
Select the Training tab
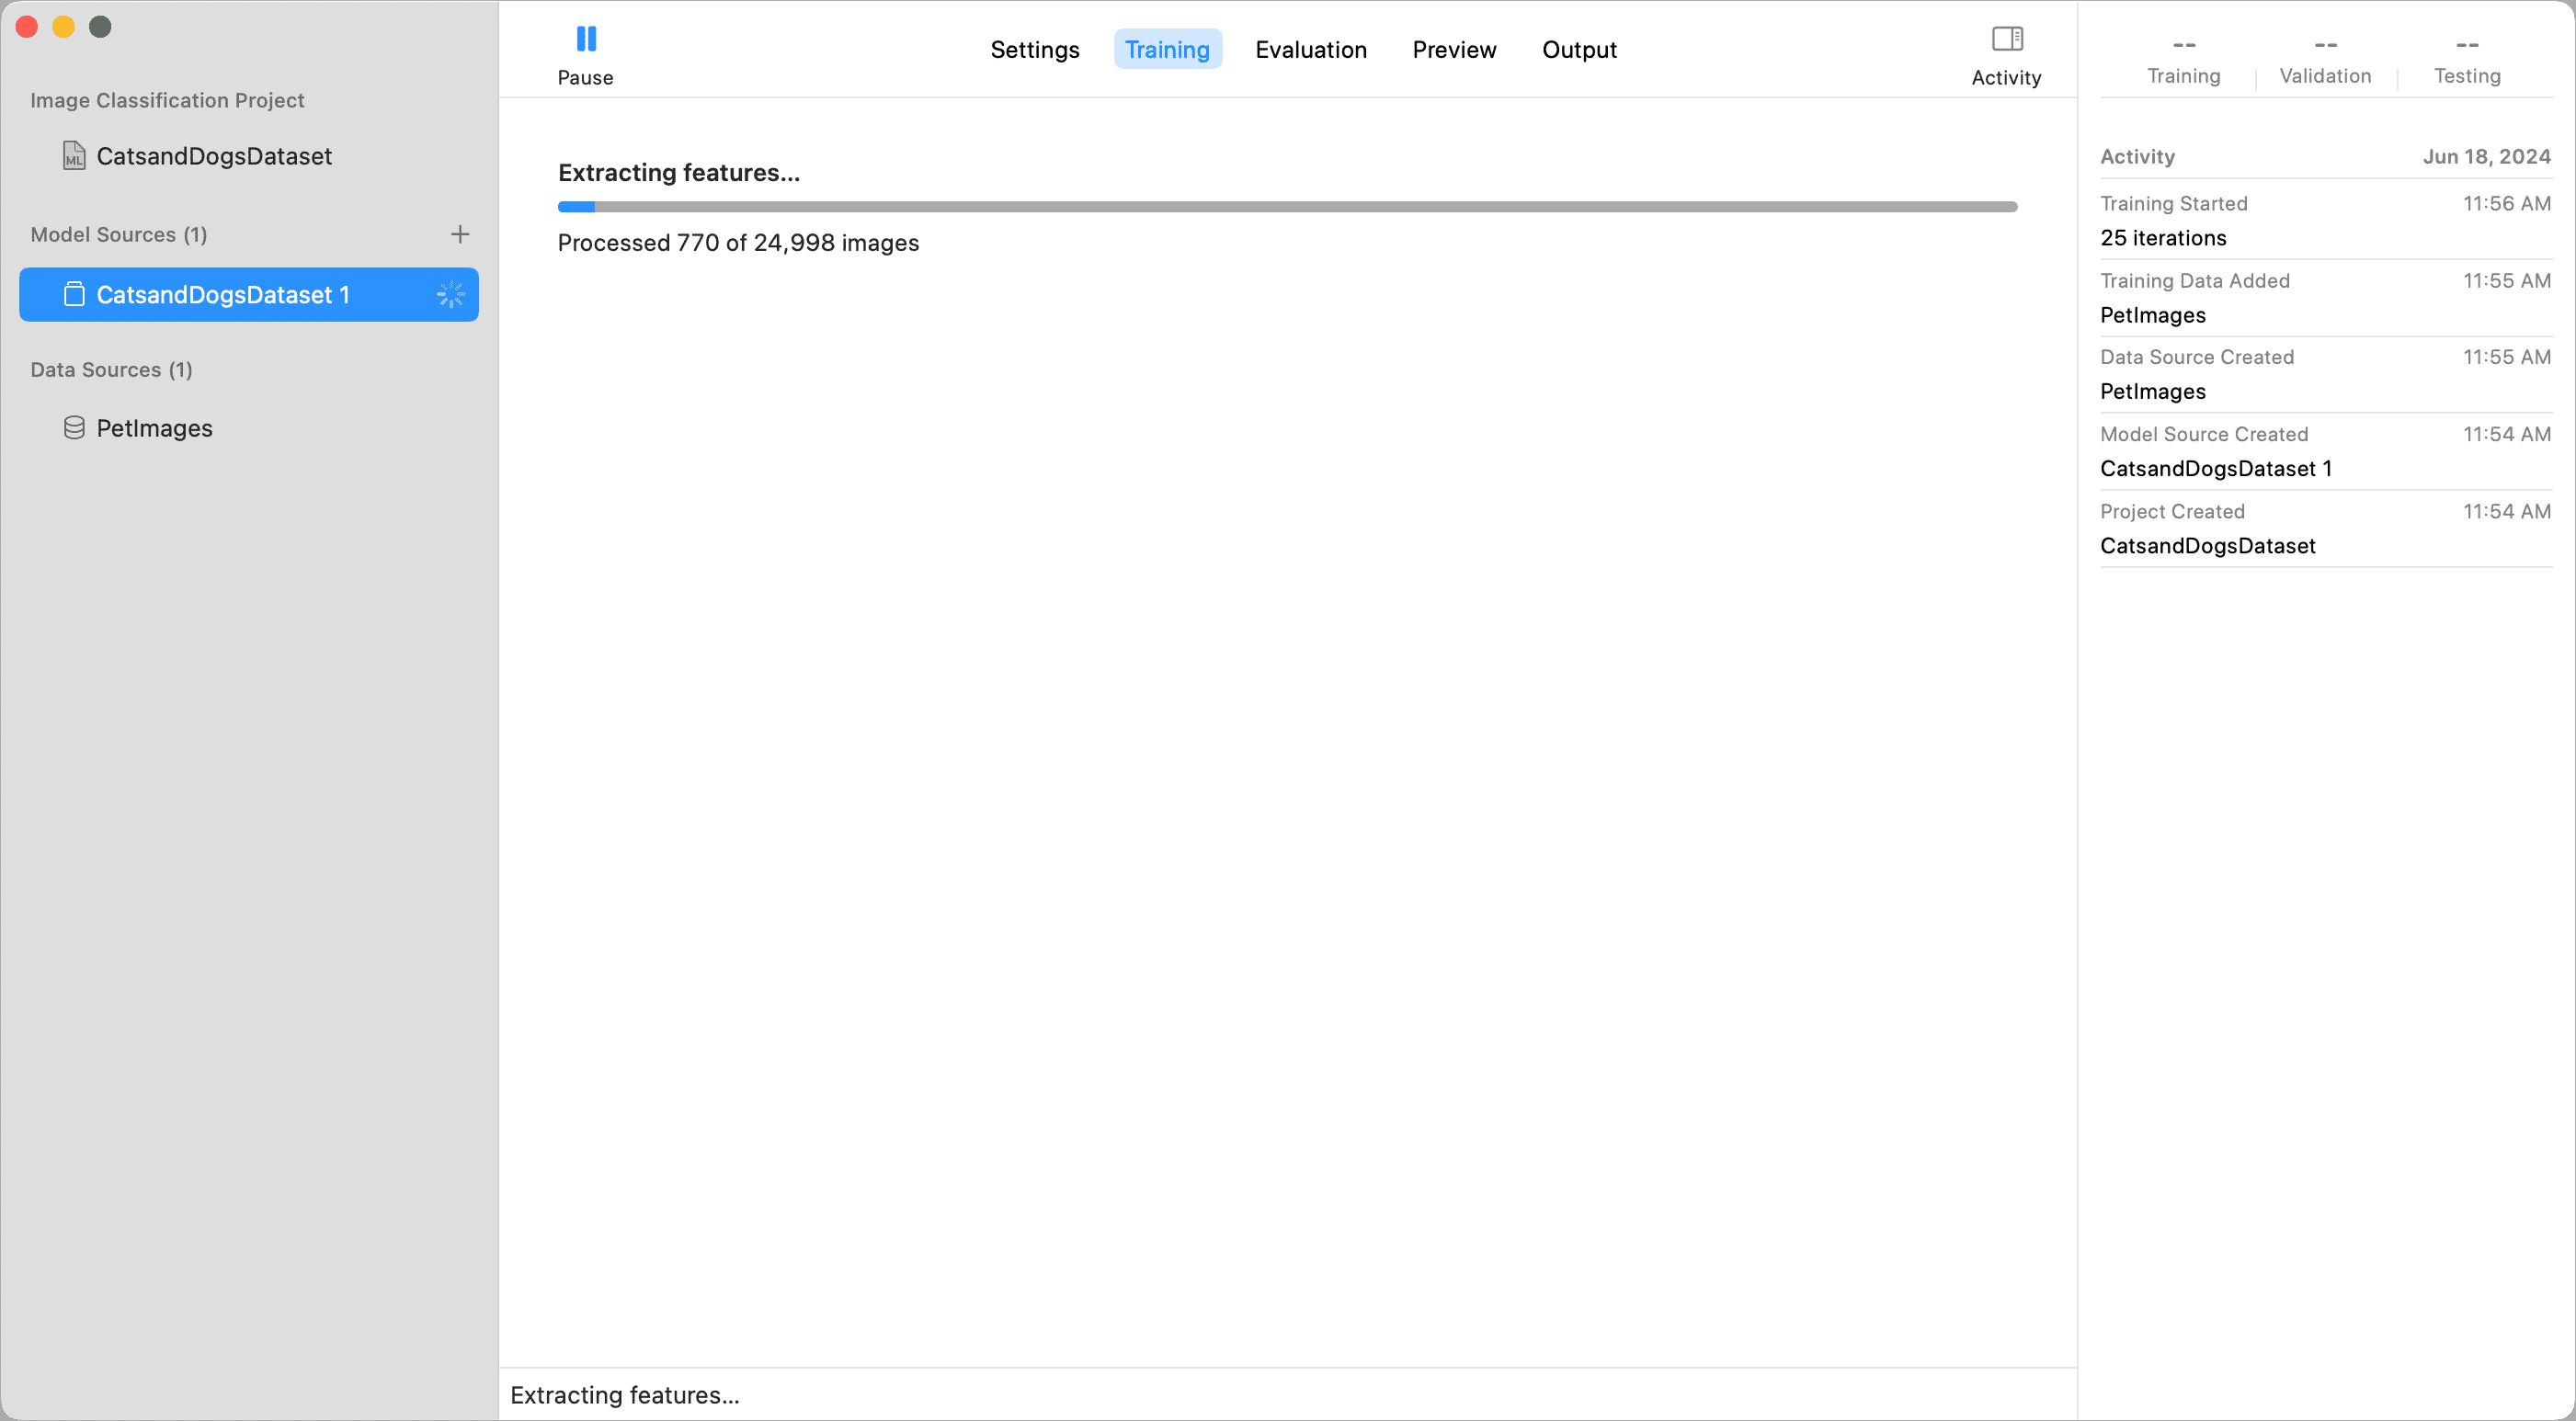(1167, 50)
